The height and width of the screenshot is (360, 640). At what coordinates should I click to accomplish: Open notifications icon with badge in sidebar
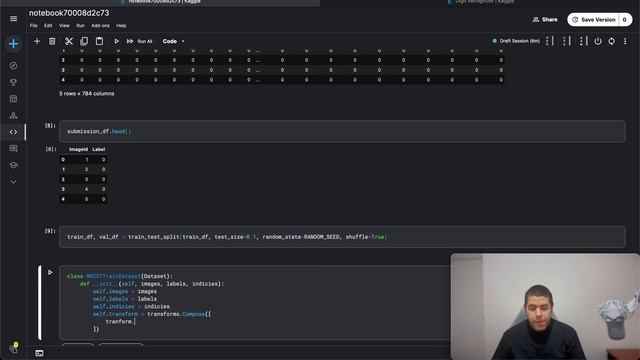(13, 348)
